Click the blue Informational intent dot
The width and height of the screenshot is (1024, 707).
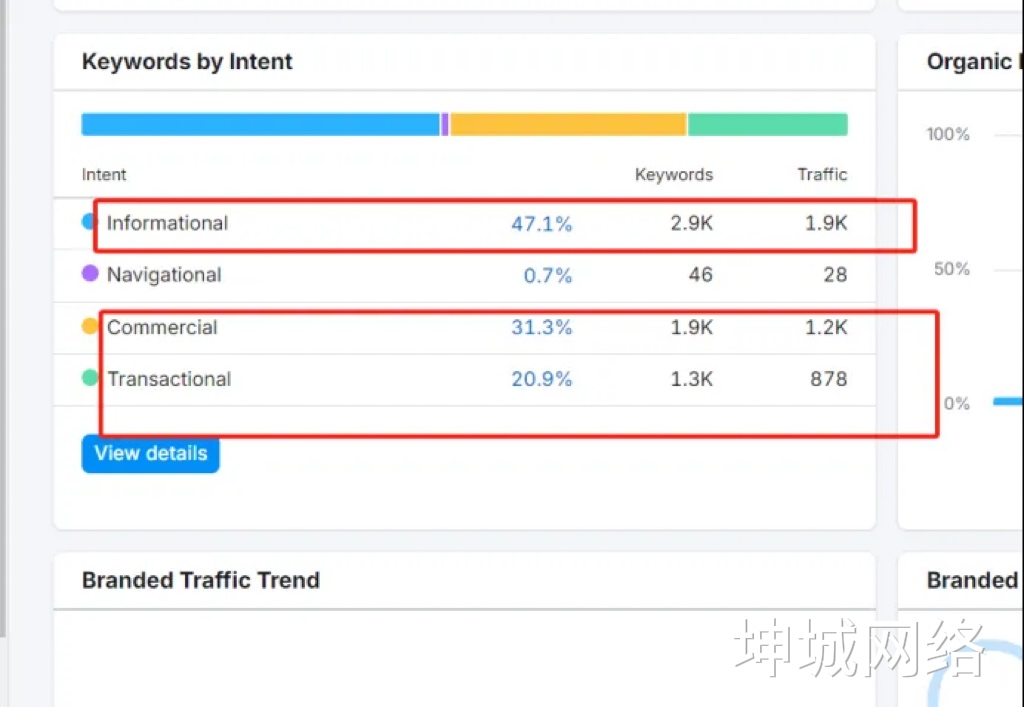pos(89,222)
